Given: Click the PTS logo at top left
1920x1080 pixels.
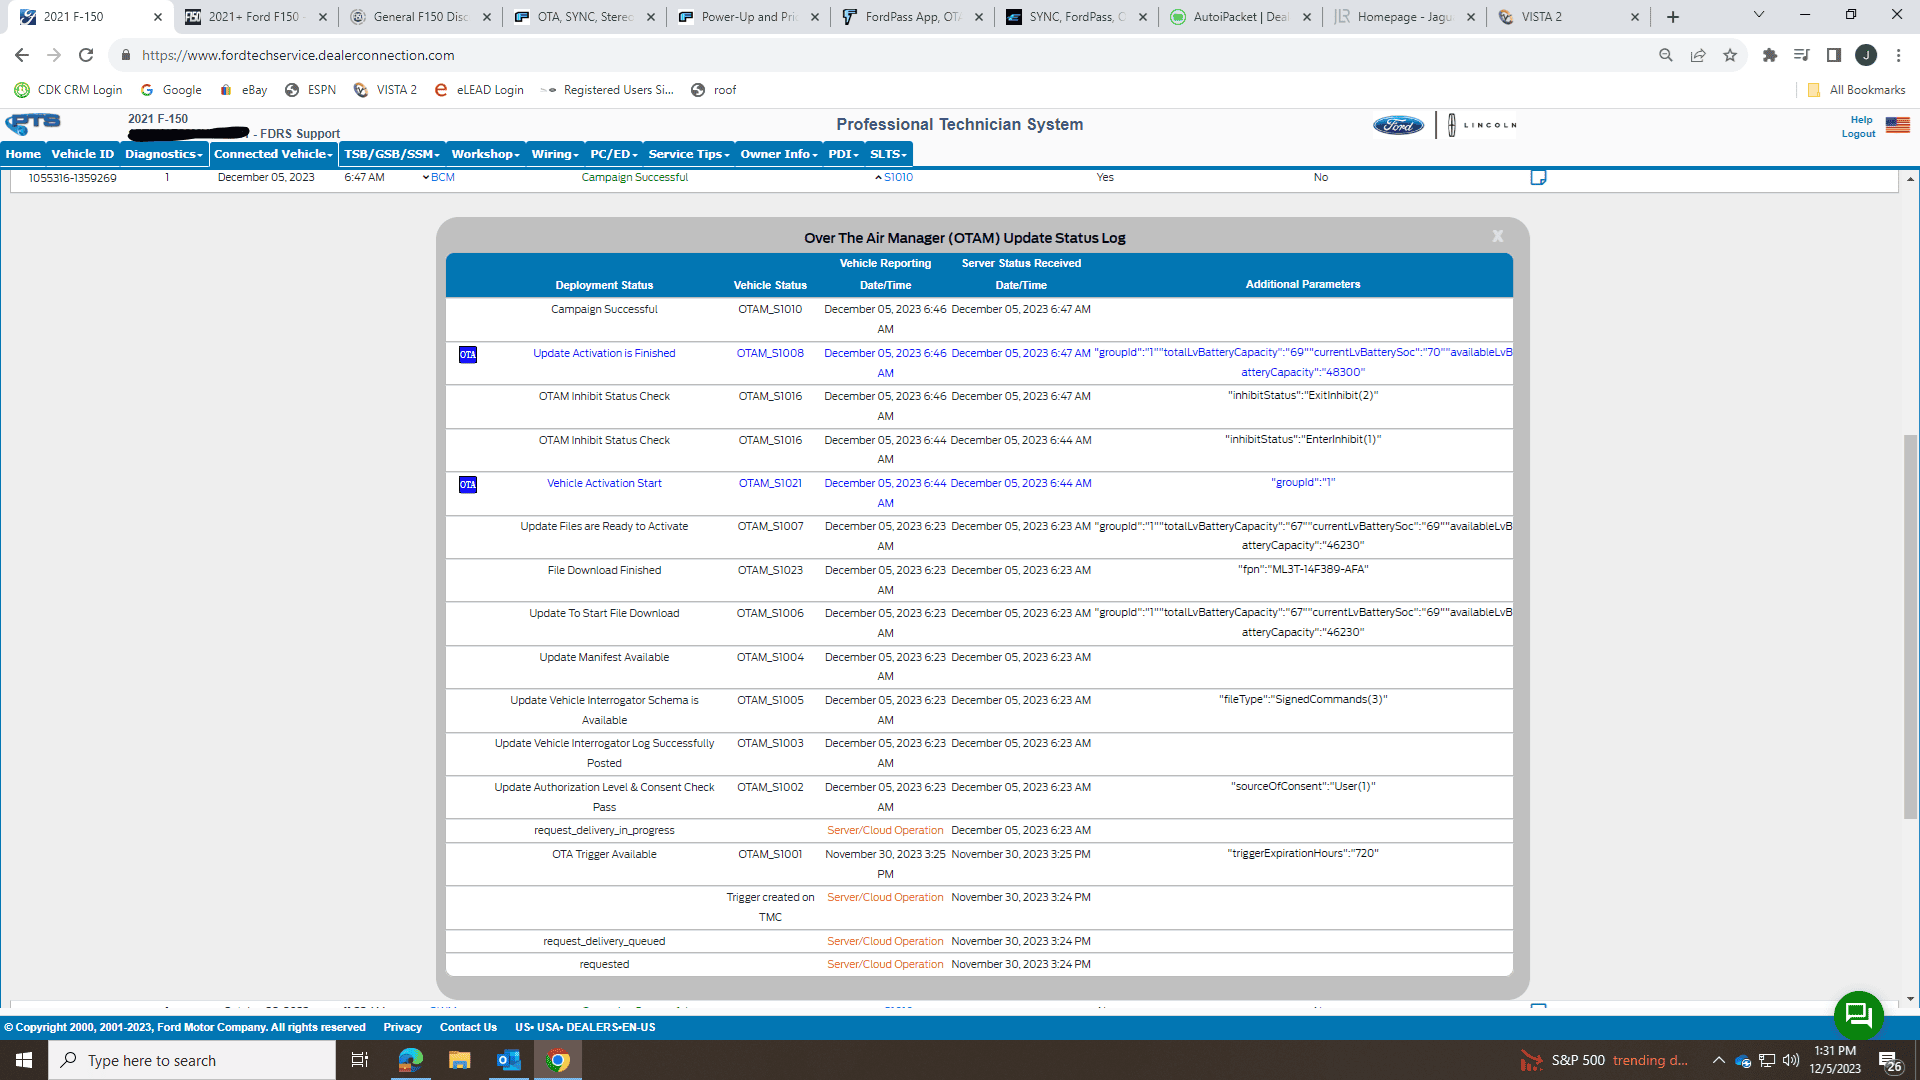Looking at the screenshot, I should pyautogui.click(x=32, y=124).
